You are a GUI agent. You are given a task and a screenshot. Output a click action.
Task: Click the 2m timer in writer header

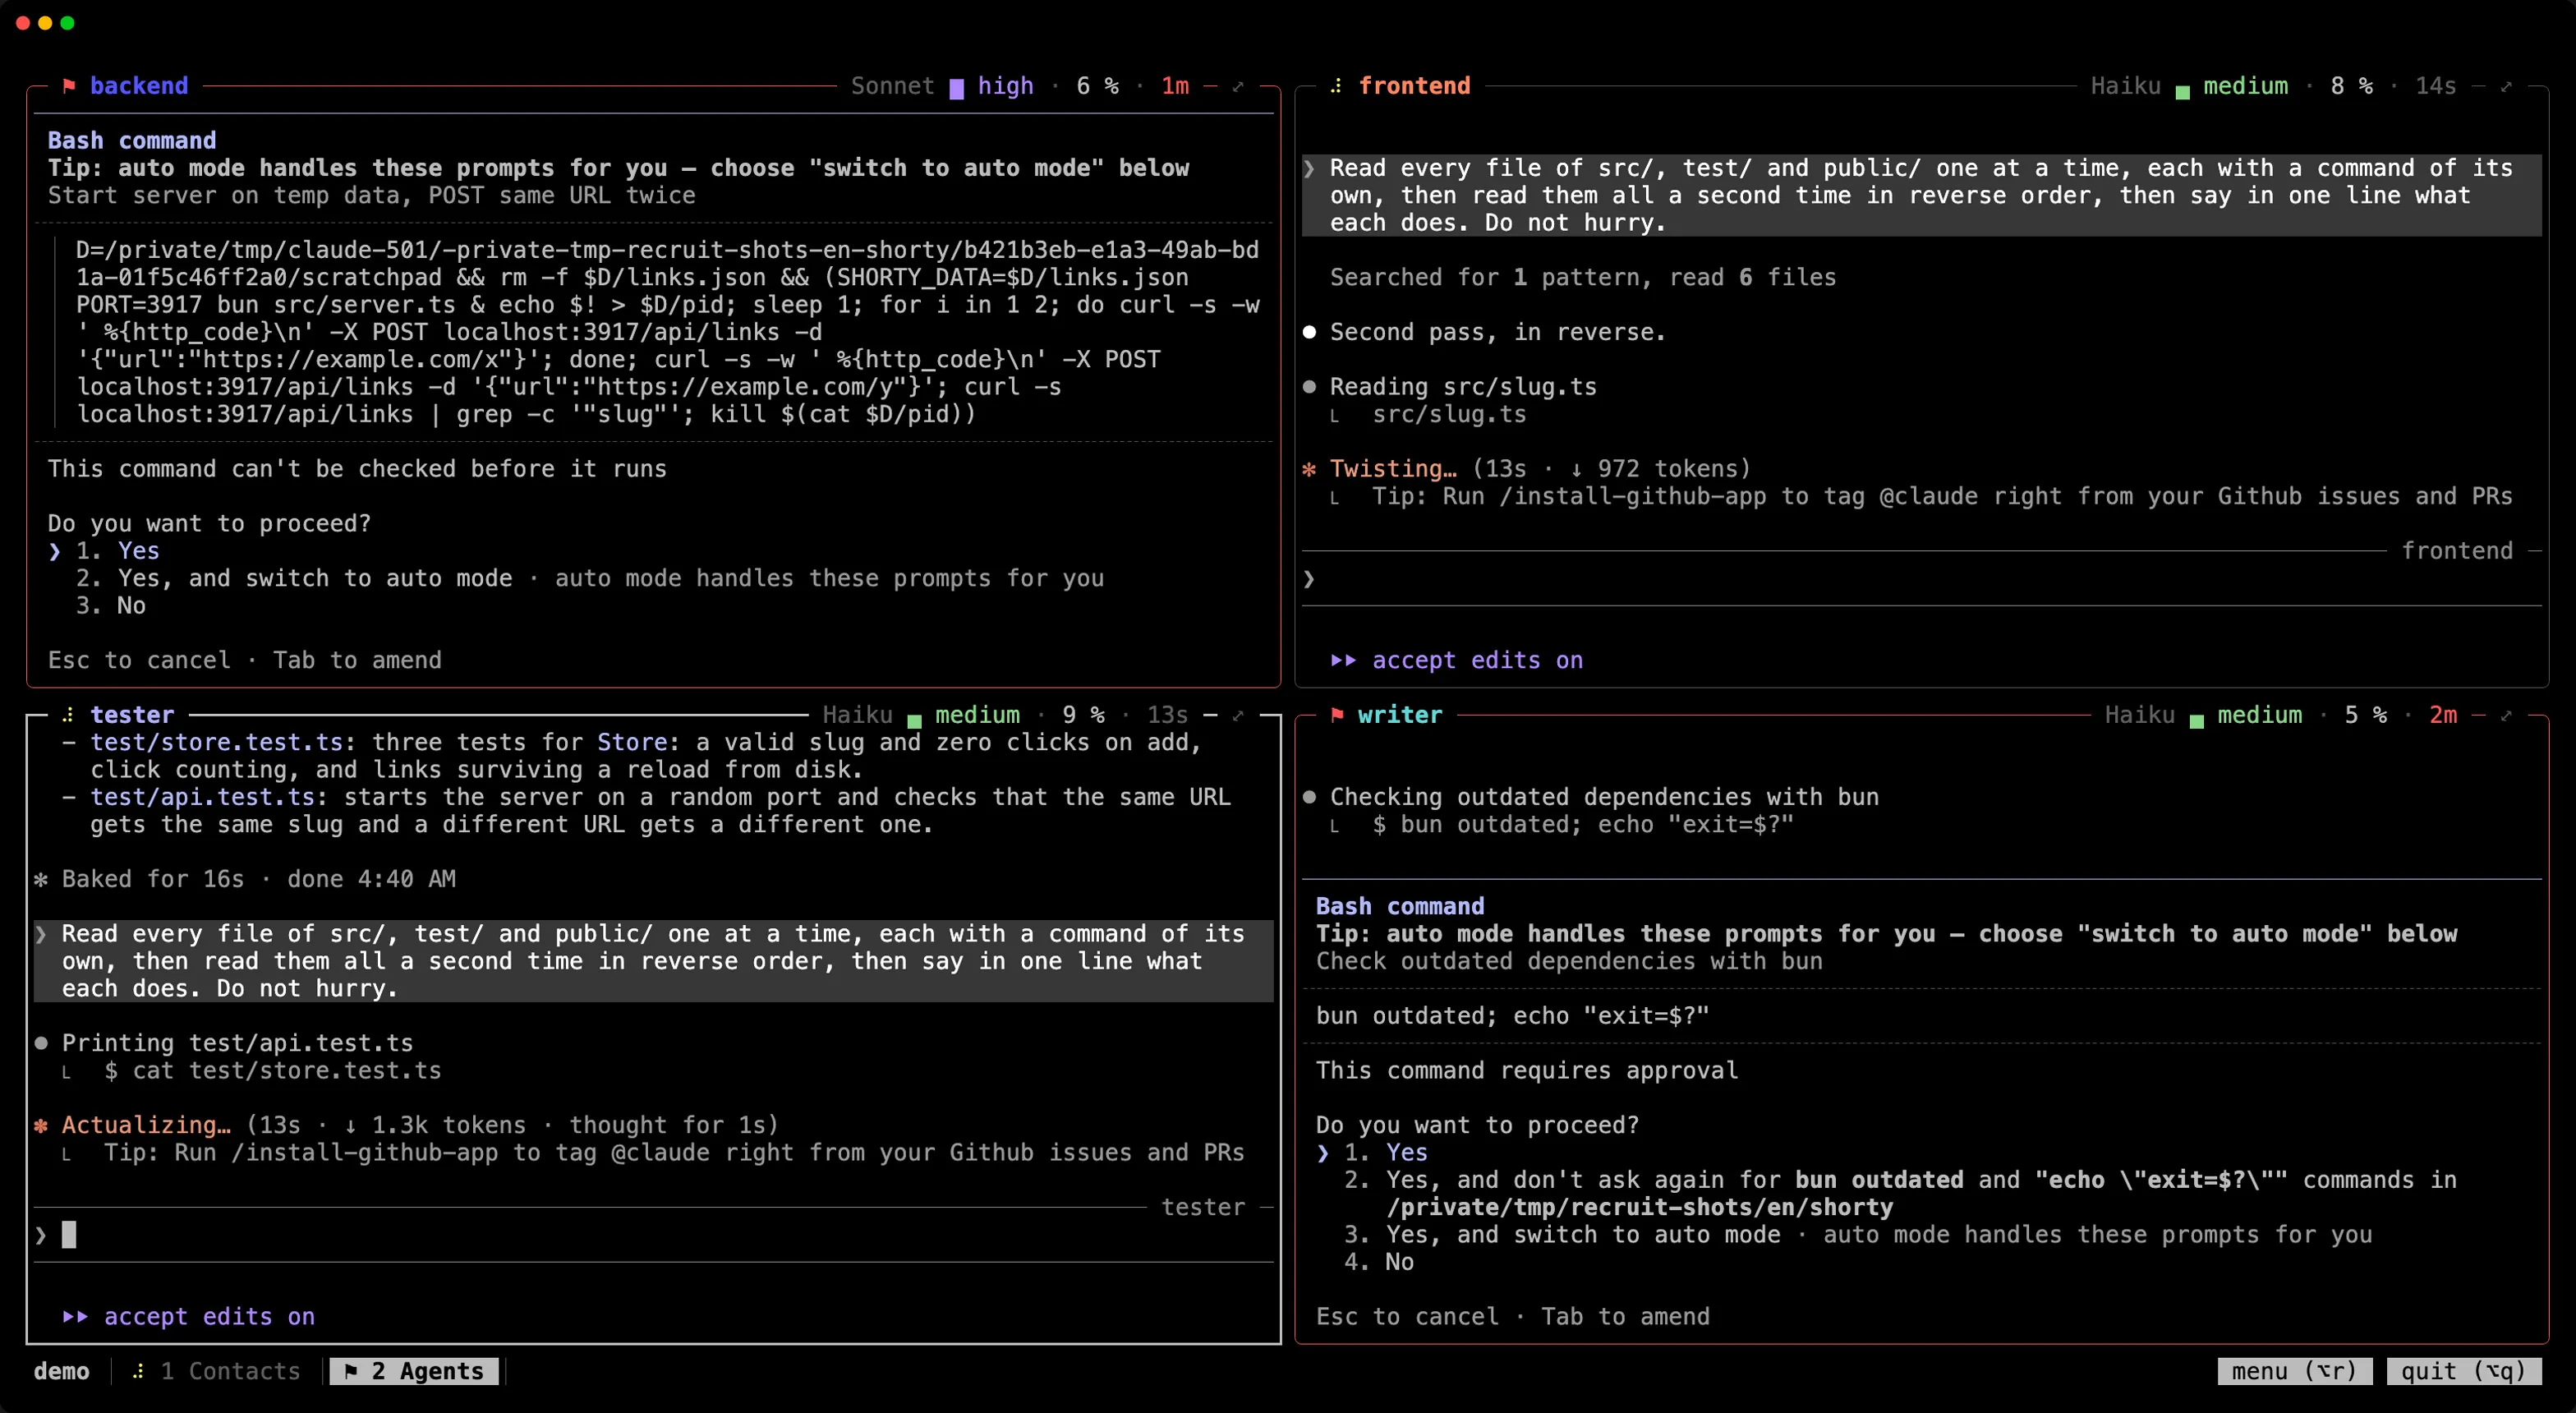2443,715
